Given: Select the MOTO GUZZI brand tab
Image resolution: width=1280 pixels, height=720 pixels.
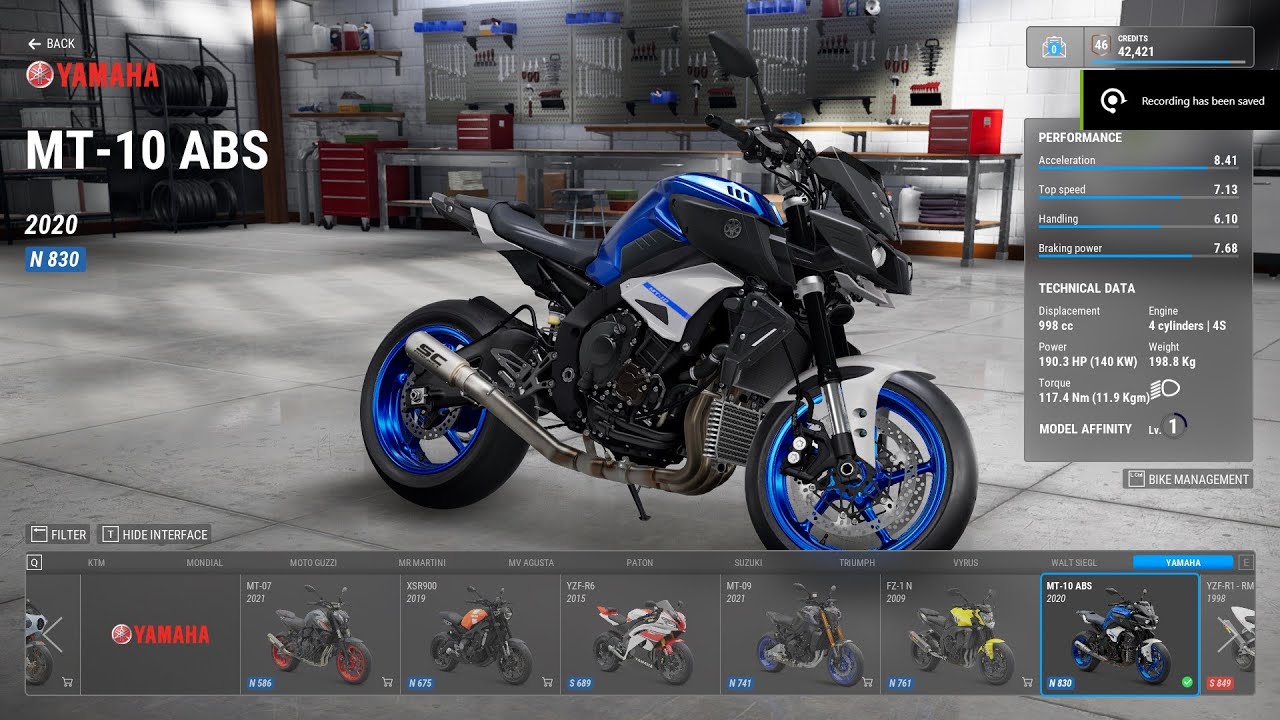Looking at the screenshot, I should 313,563.
